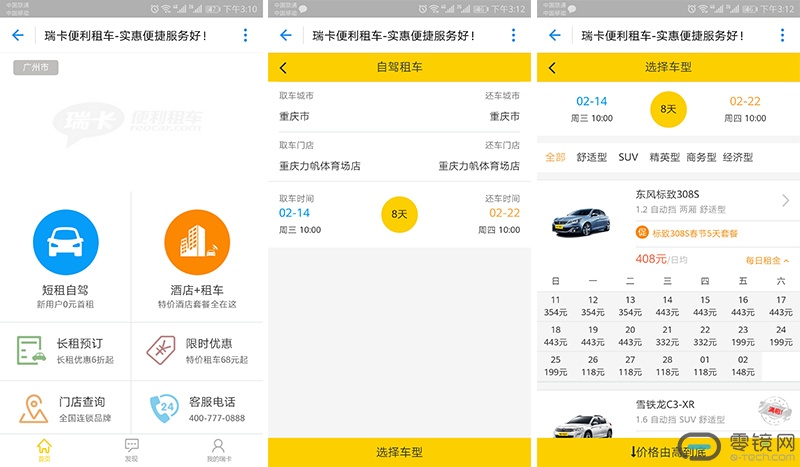Image resolution: width=800 pixels, height=467 pixels.
Task: Open 门店查询 store locator icon
Action: [x=31, y=408]
